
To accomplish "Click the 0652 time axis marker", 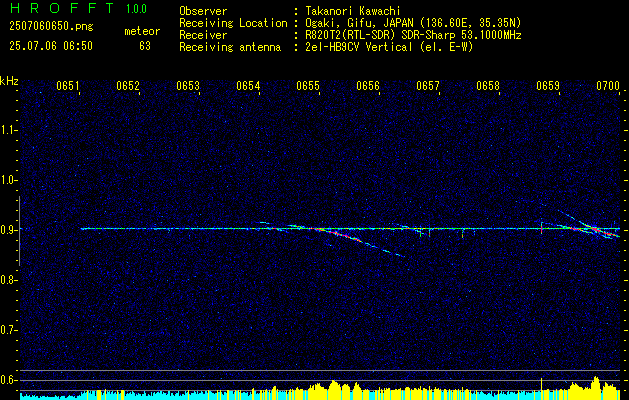I will (x=128, y=85).
